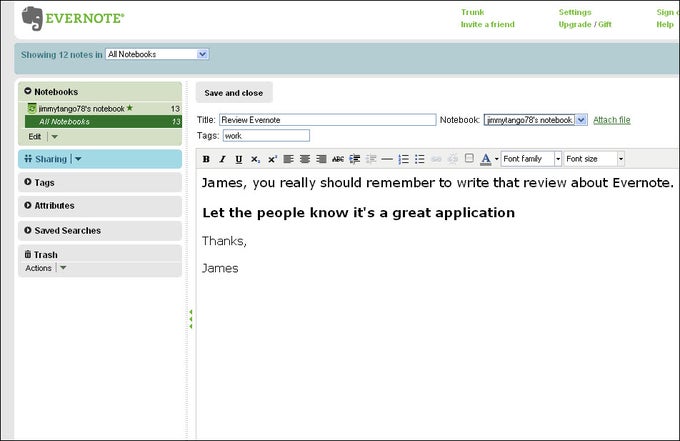The width and height of the screenshot is (680, 441).
Task: Open the text color dropdown arrow
Action: (497, 159)
